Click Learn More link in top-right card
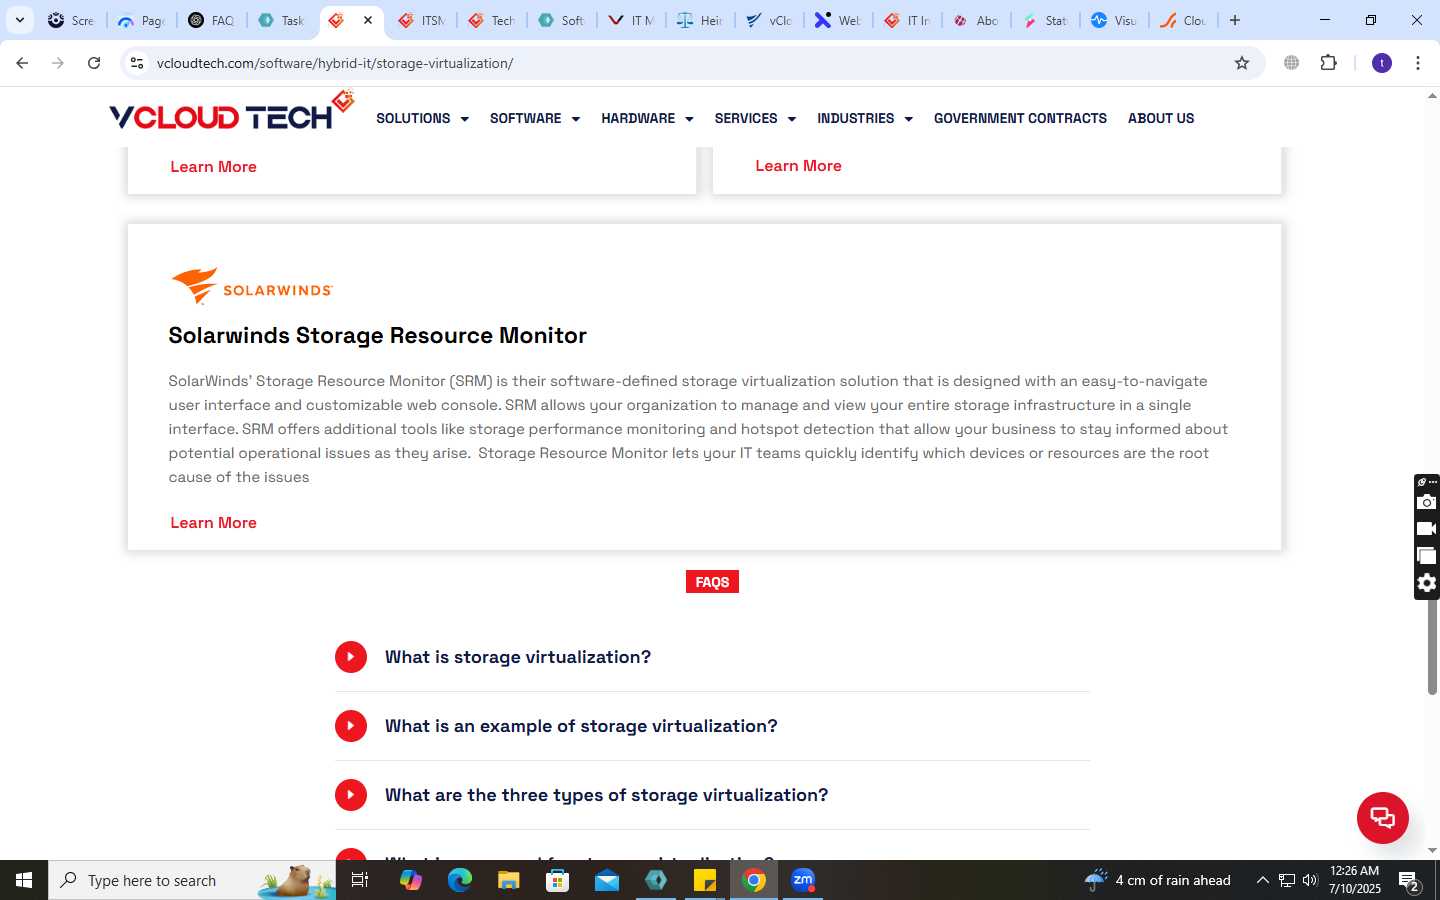 click(x=798, y=165)
